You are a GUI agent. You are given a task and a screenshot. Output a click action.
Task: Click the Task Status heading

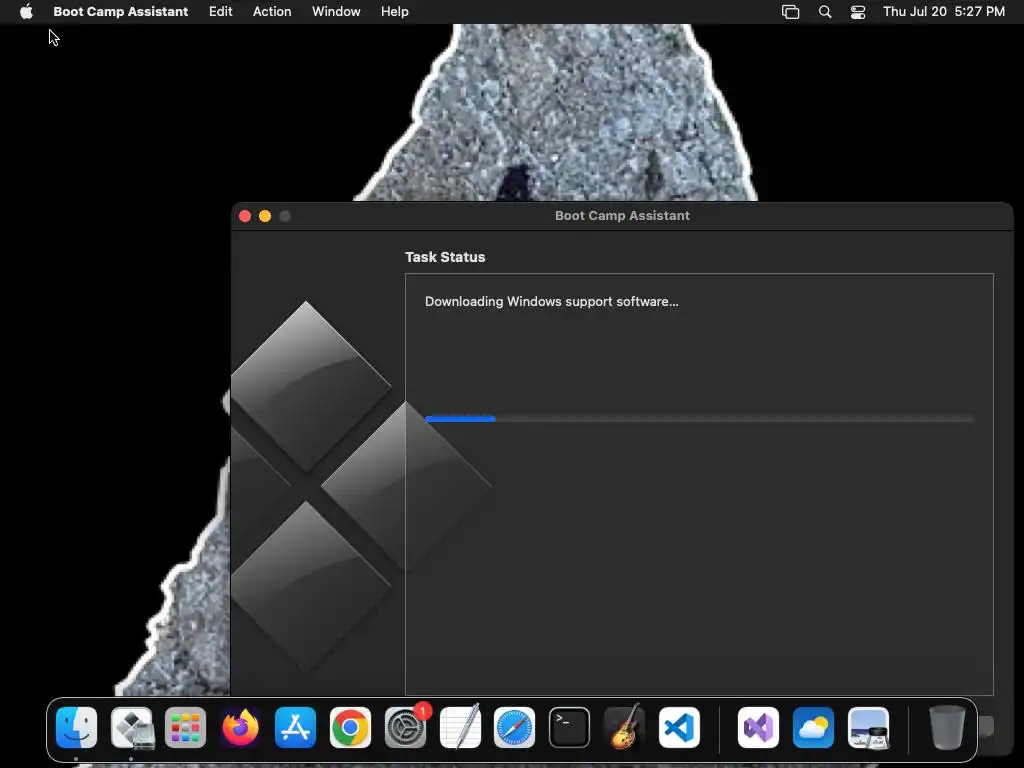point(445,257)
